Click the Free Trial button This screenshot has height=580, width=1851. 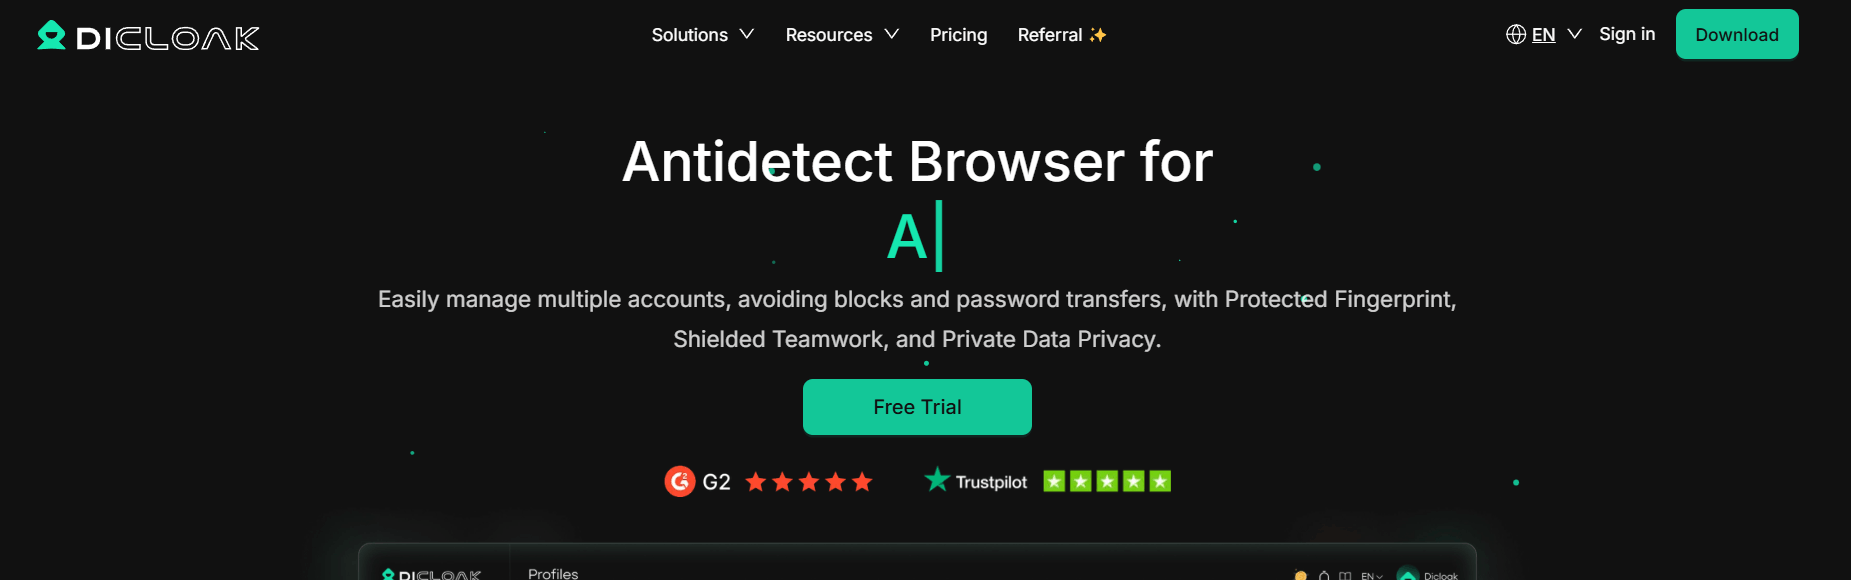(x=917, y=407)
